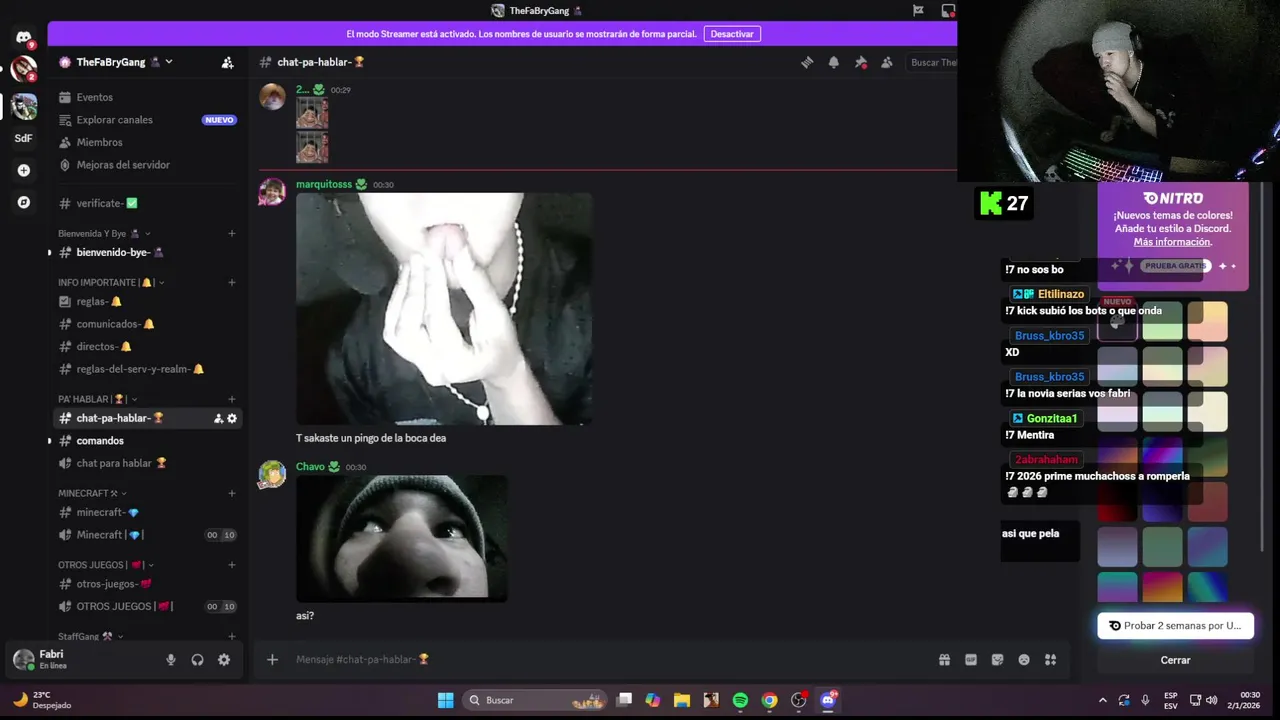Open the comunicados channel
This screenshot has height=720, width=1280.
[x=148, y=324]
